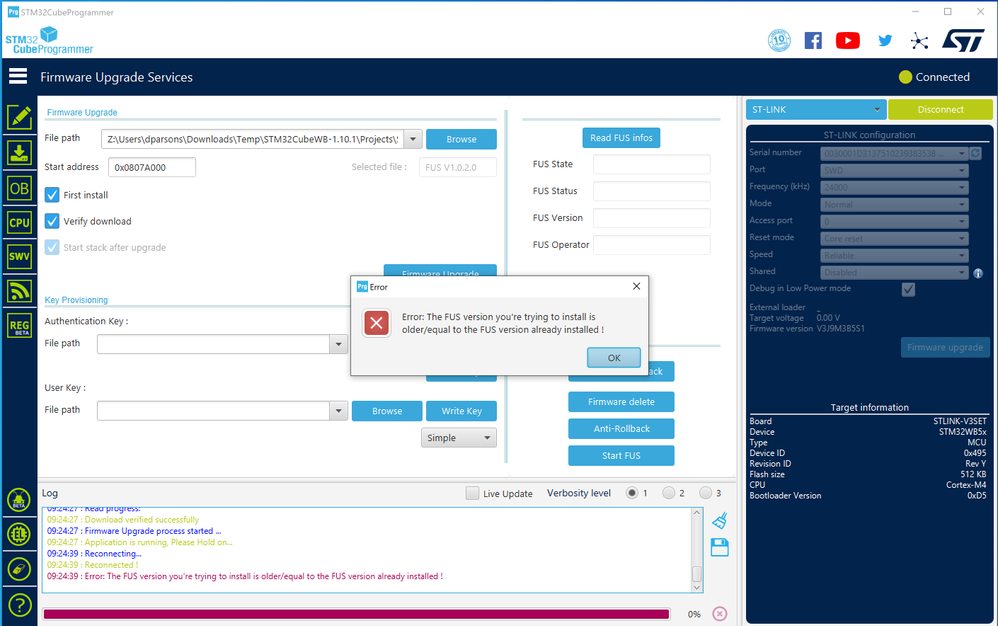
Task: Open Firmware Upgrade Services wireless icon
Action: click(19, 291)
